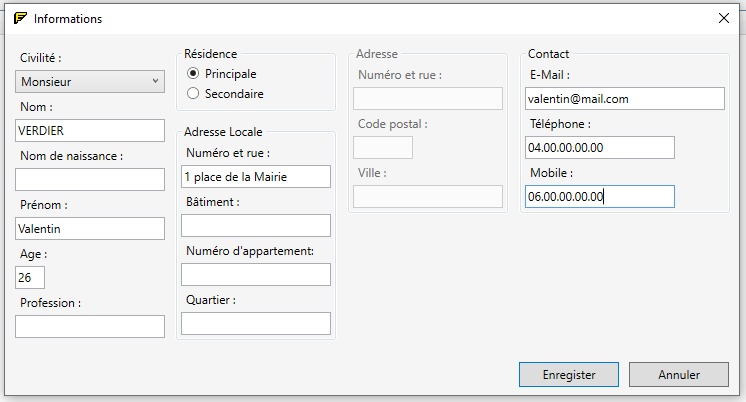This screenshot has height=402, width=746.
Task: Click the Quartier input field
Action: click(x=255, y=324)
